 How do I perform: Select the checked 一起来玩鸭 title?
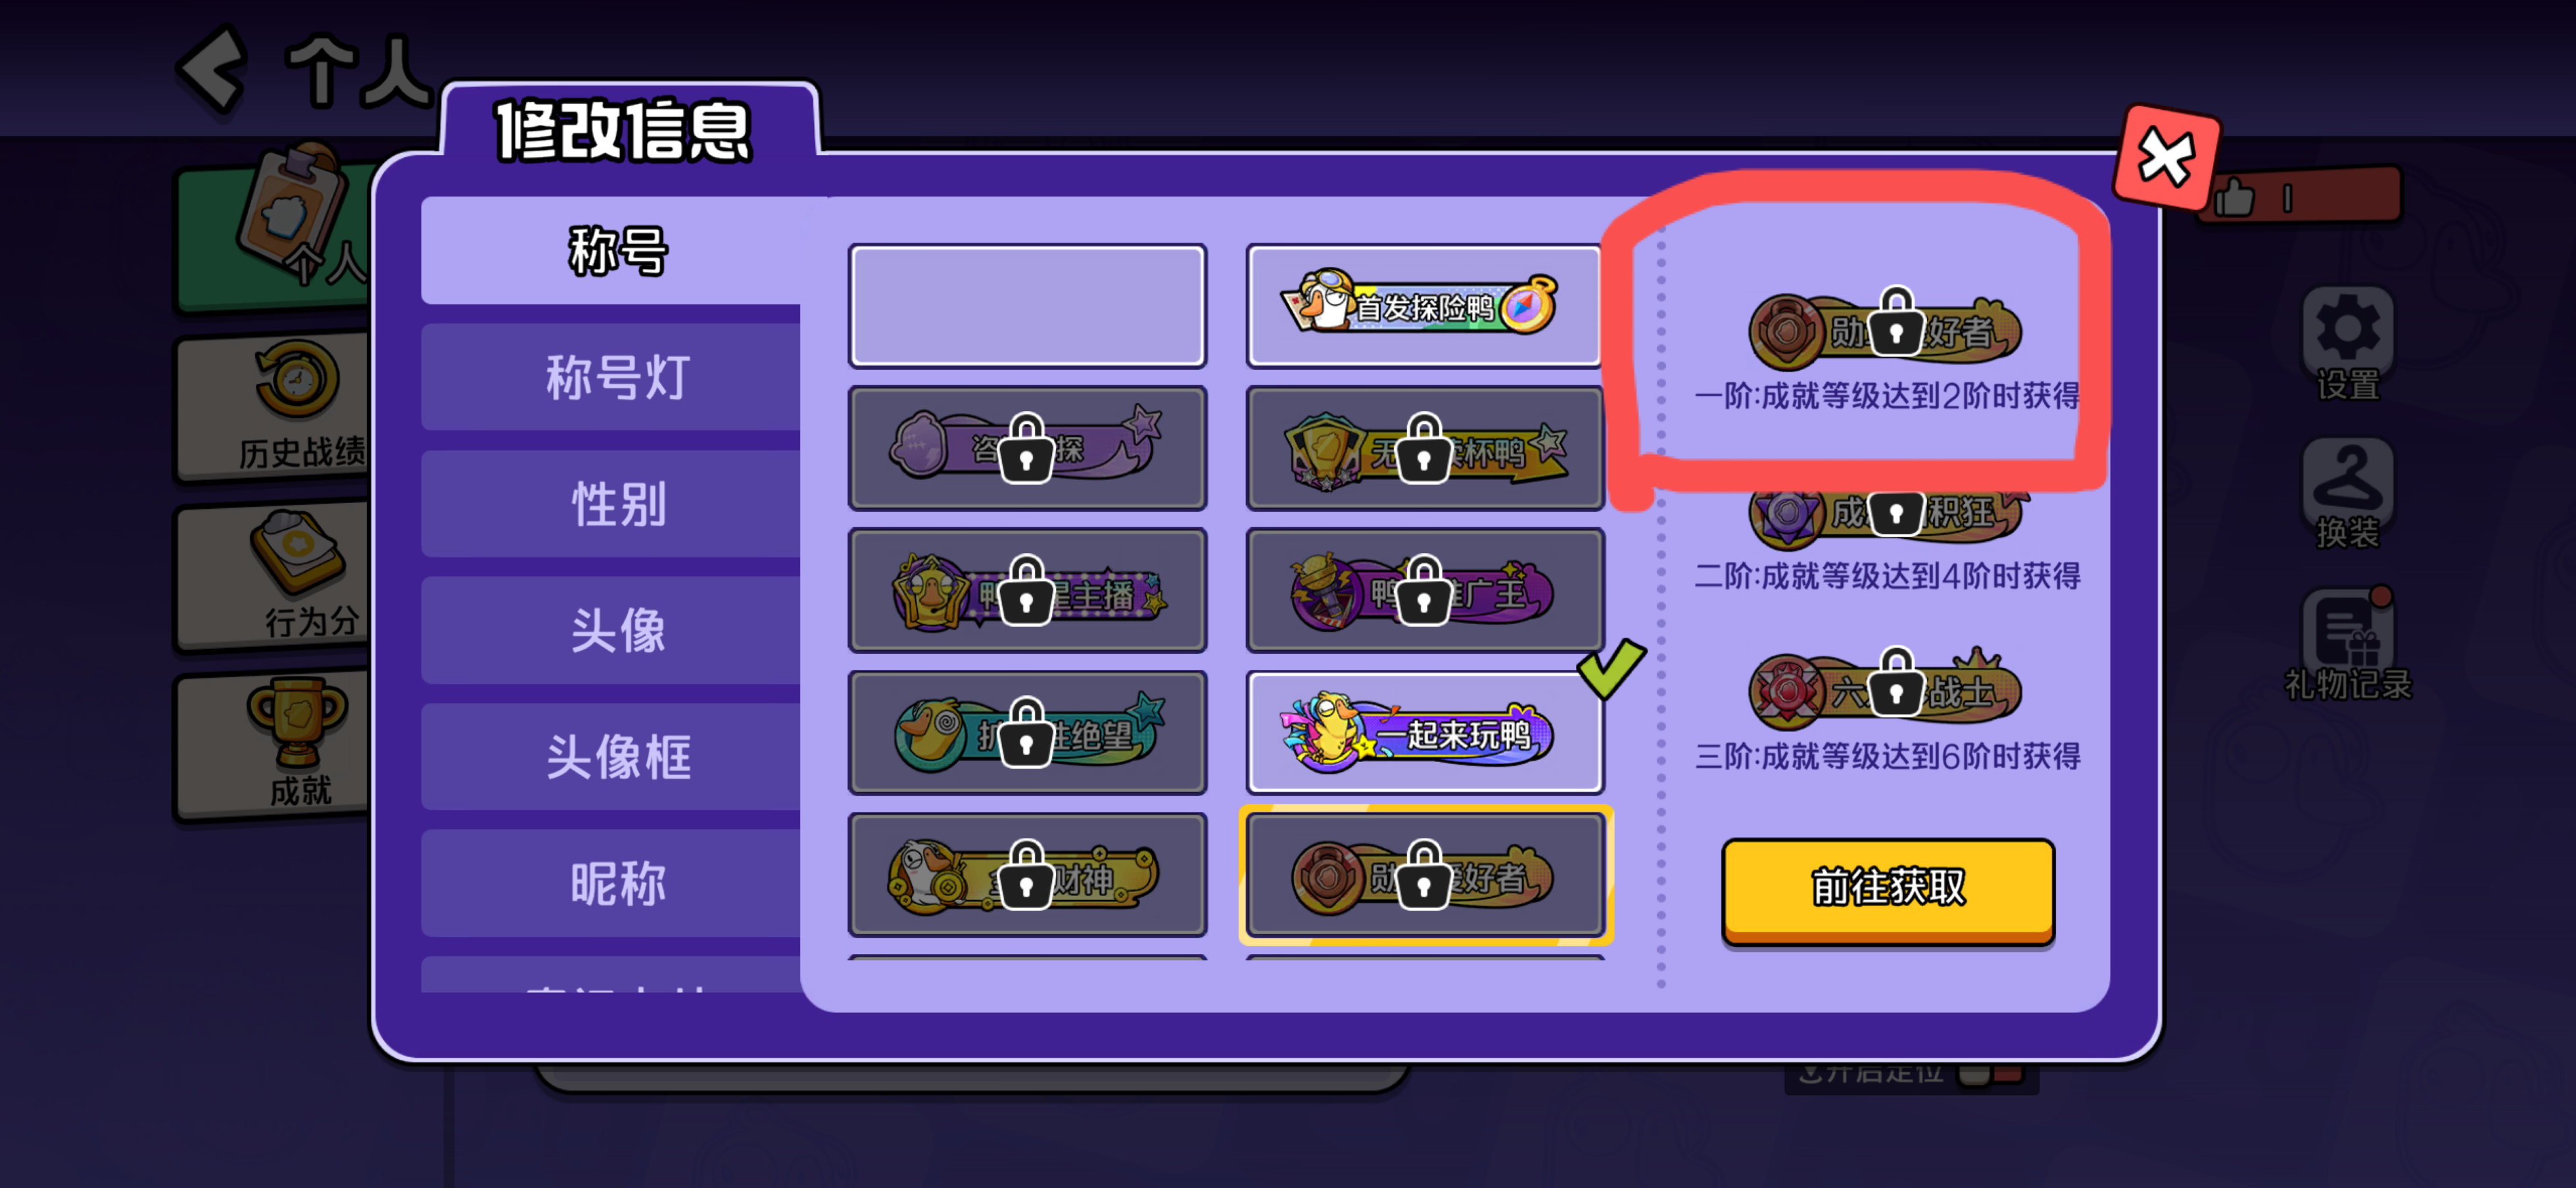click(1424, 733)
